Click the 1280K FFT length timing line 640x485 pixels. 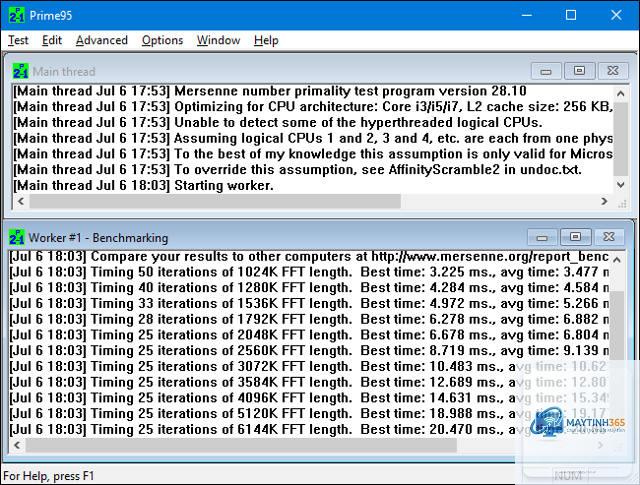[309, 288]
